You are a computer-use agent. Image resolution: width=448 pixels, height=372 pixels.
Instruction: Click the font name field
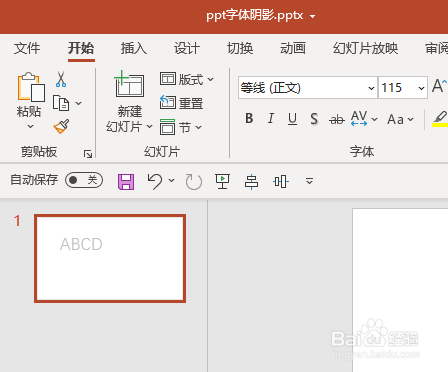[x=303, y=88]
